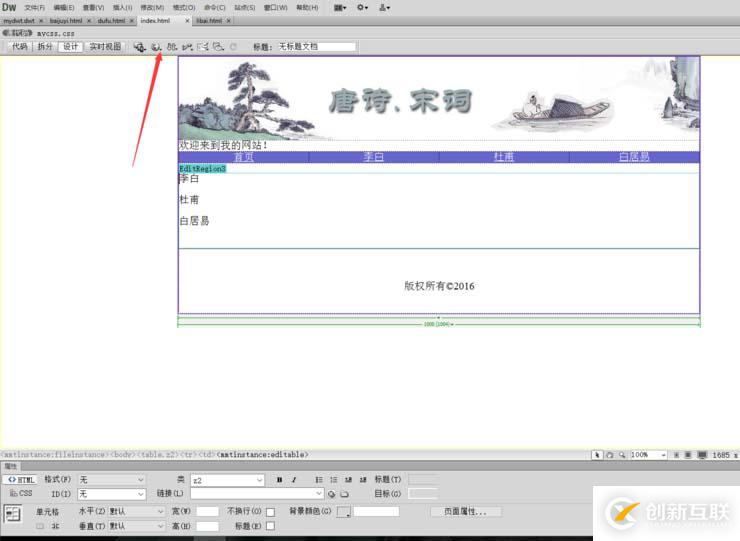Click the 白居易 link in navigation bar

(x=634, y=157)
